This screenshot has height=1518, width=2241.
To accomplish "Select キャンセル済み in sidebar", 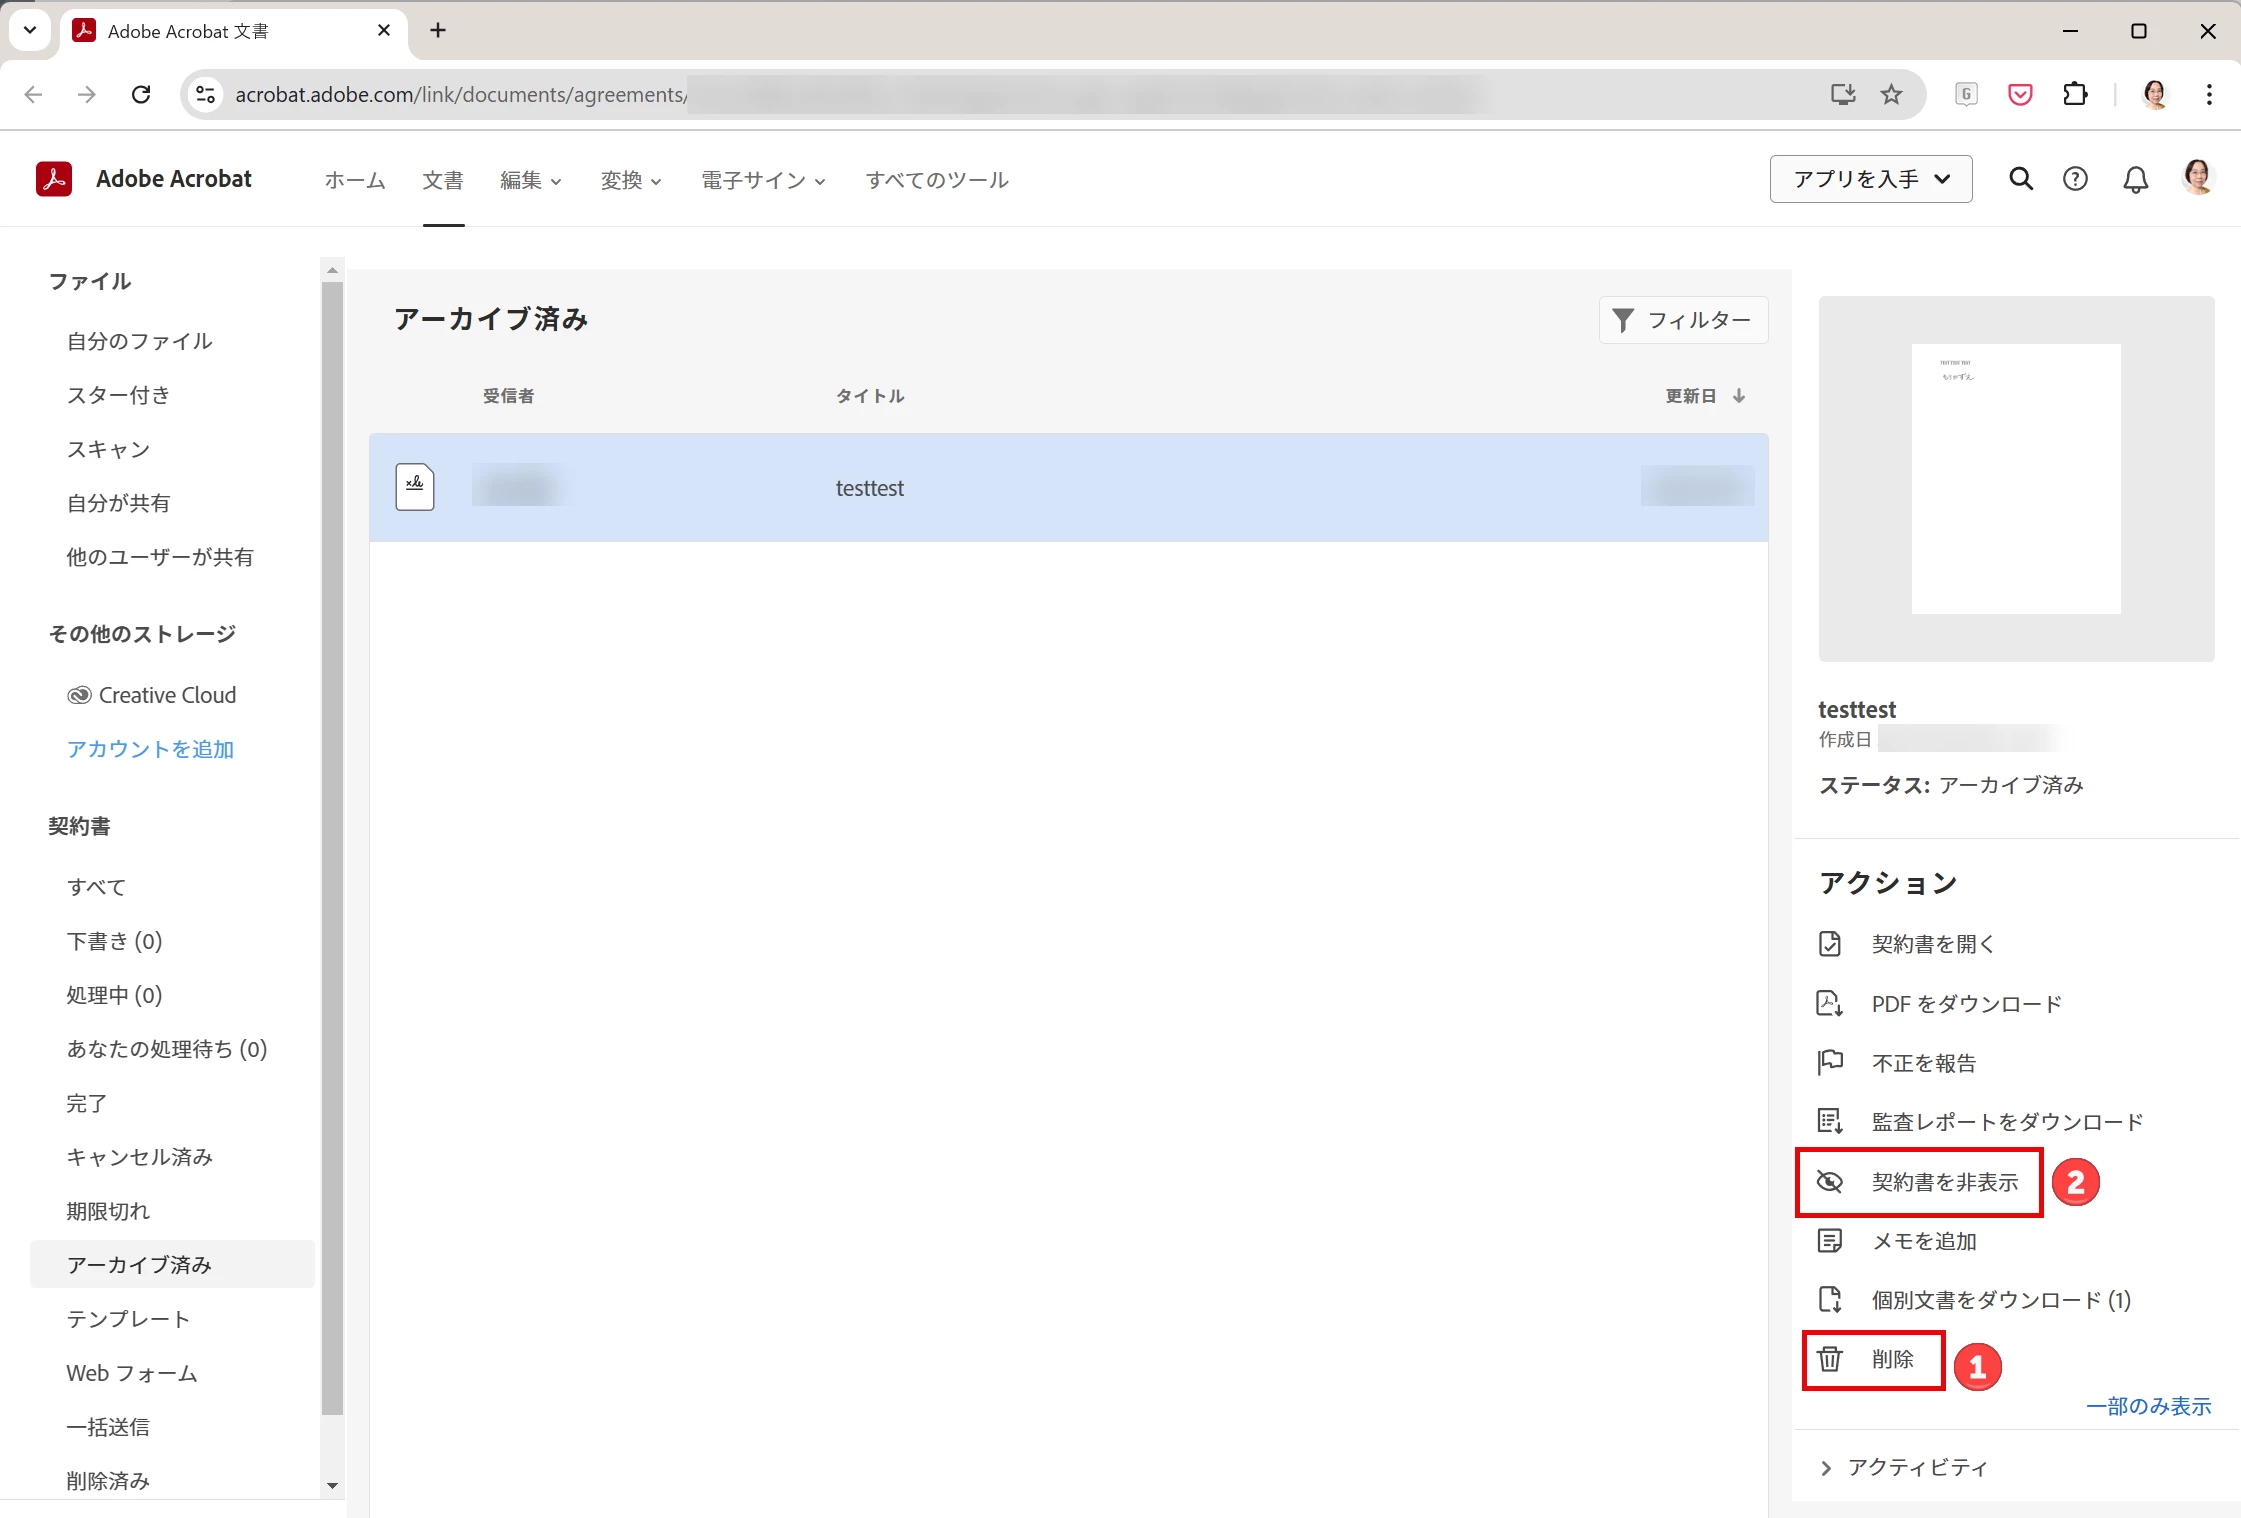I will pos(140,1157).
